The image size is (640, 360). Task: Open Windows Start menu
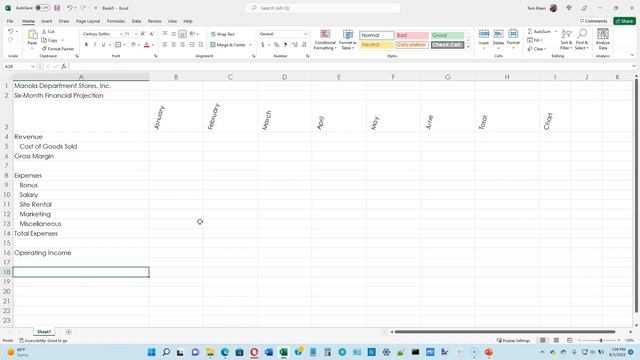[x=151, y=352]
